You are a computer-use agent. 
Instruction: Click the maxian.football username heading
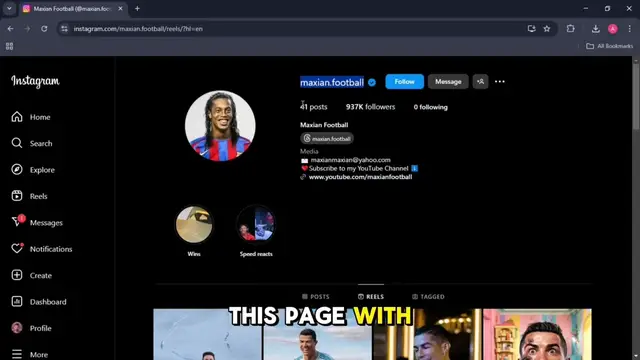tap(332, 82)
